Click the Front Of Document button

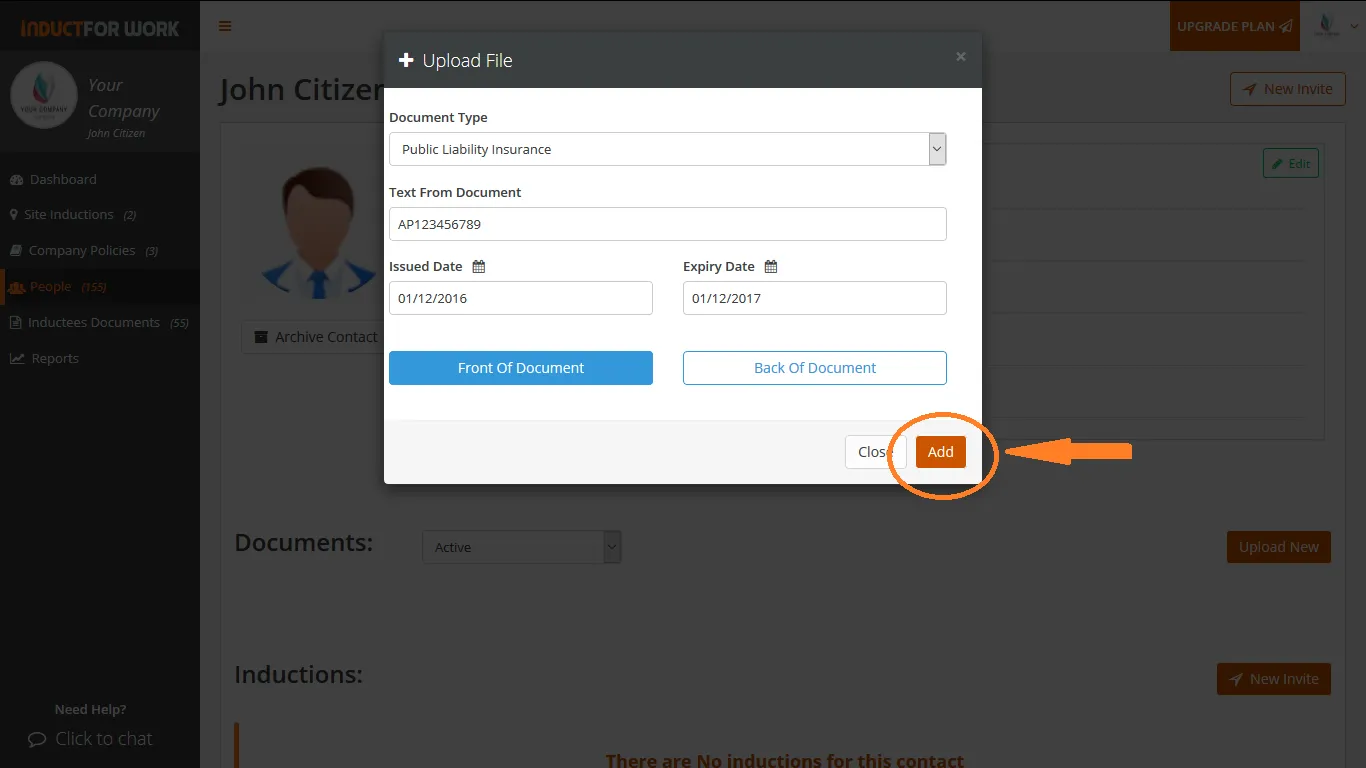click(520, 368)
